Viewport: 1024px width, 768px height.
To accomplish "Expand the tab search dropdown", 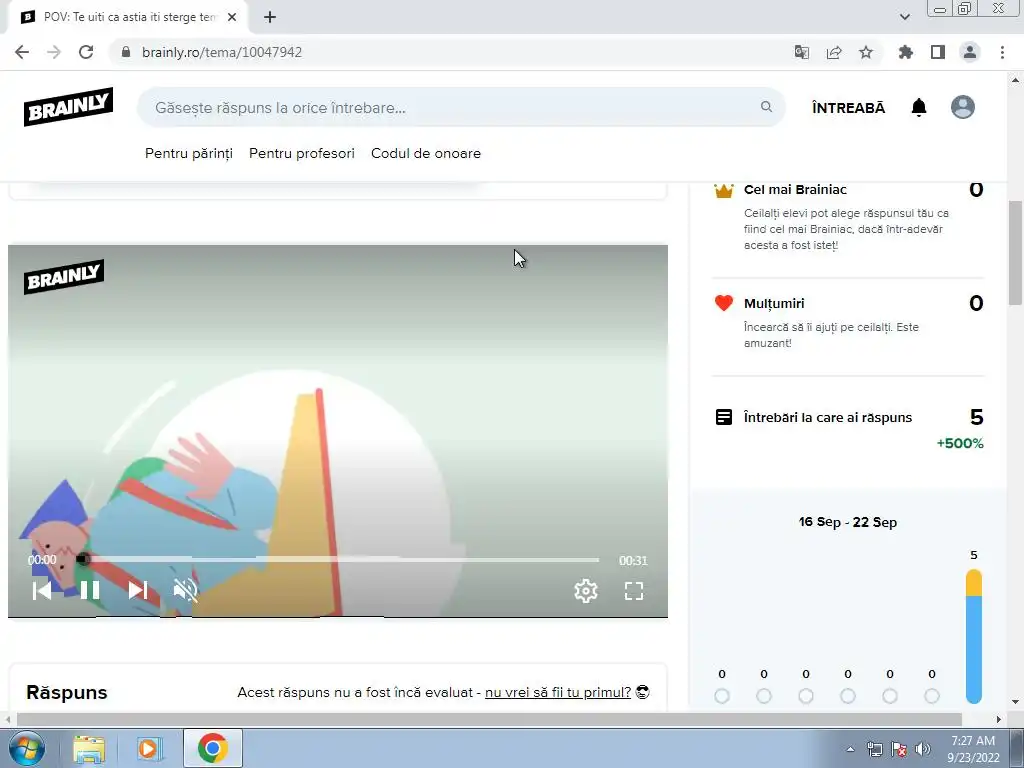I will click(x=904, y=17).
